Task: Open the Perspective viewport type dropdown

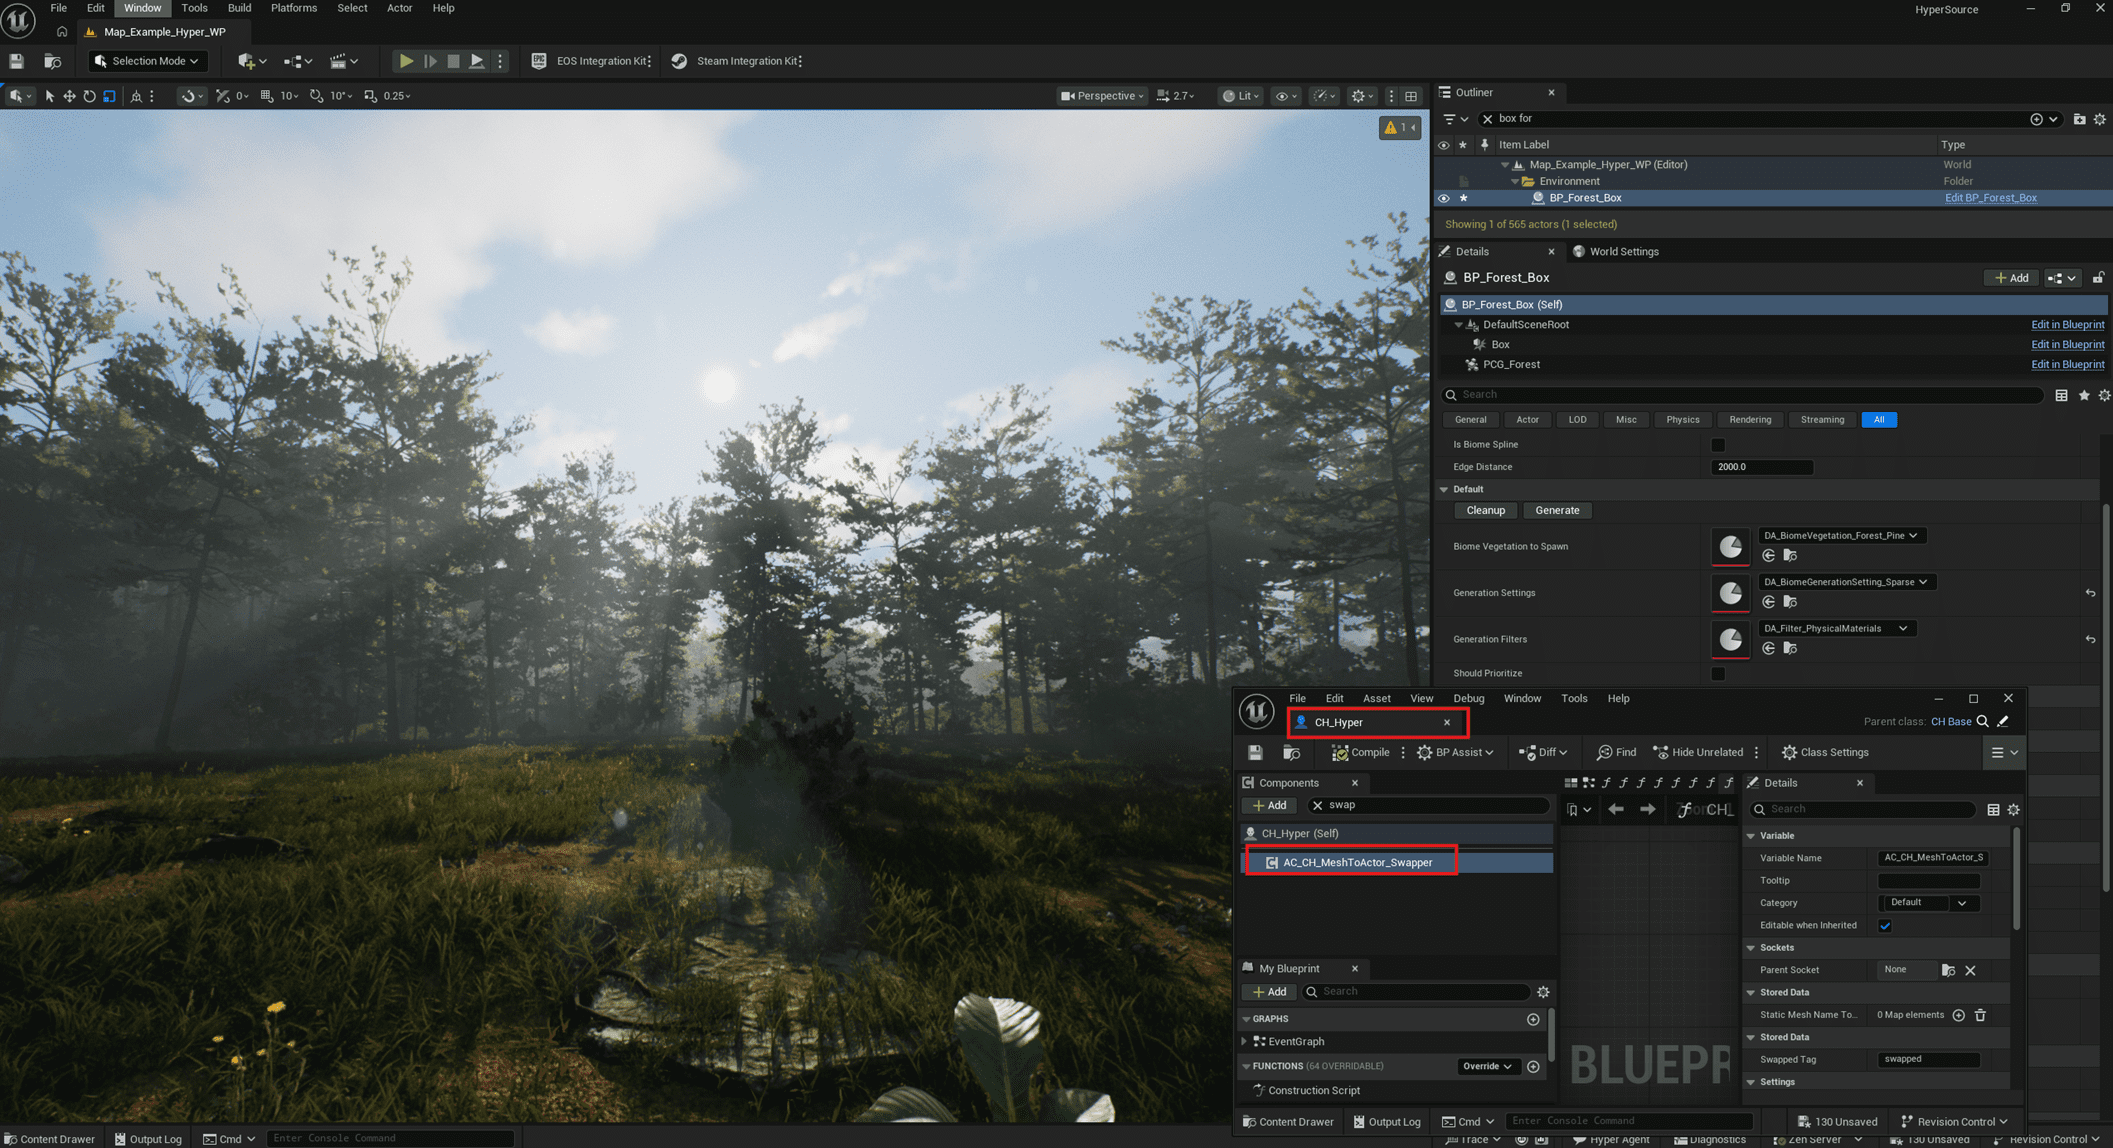Action: point(1102,96)
